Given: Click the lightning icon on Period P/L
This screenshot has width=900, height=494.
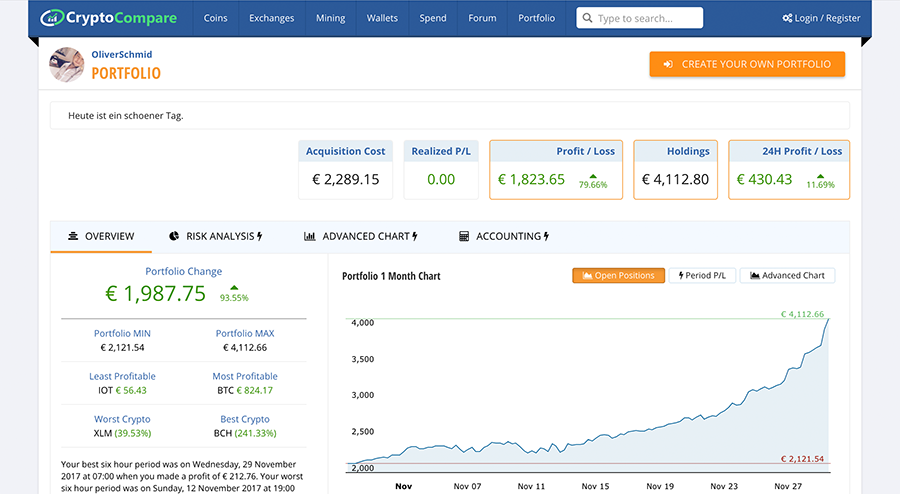Looking at the screenshot, I should (681, 275).
